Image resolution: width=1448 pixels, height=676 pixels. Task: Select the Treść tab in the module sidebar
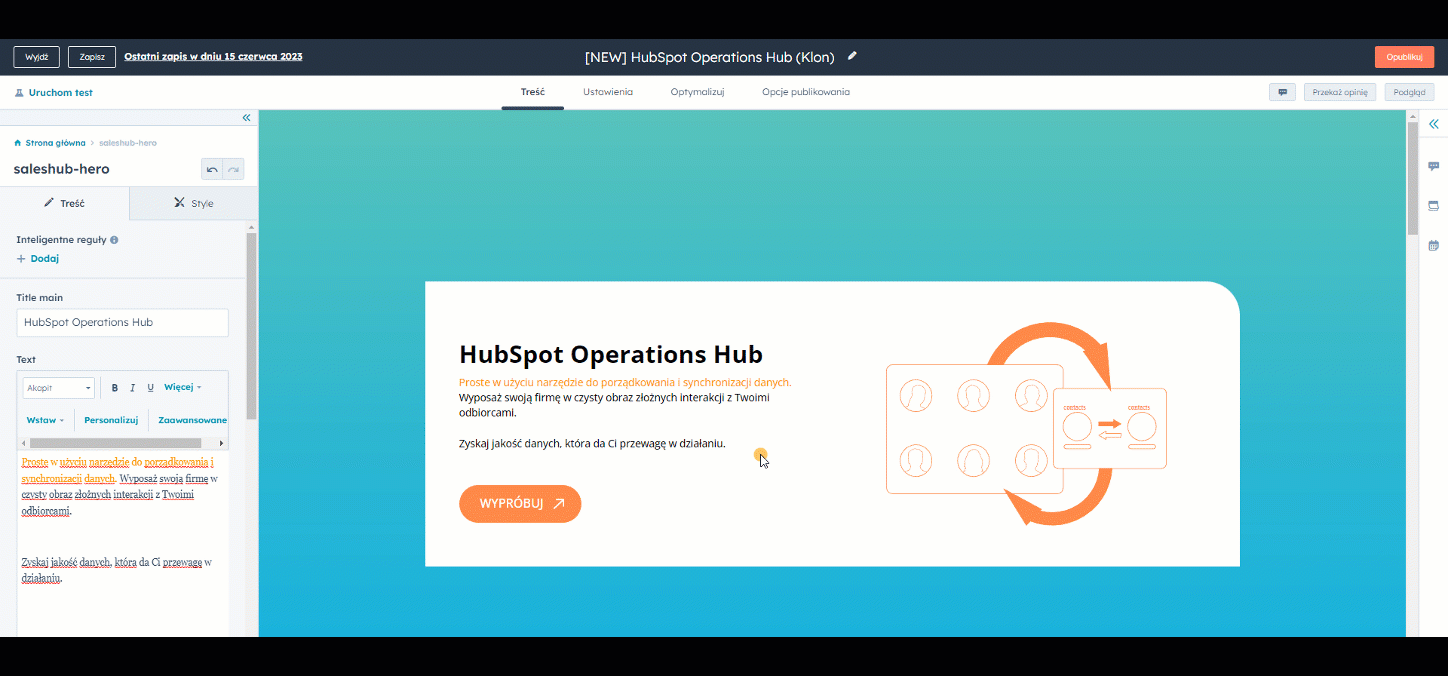coord(65,203)
